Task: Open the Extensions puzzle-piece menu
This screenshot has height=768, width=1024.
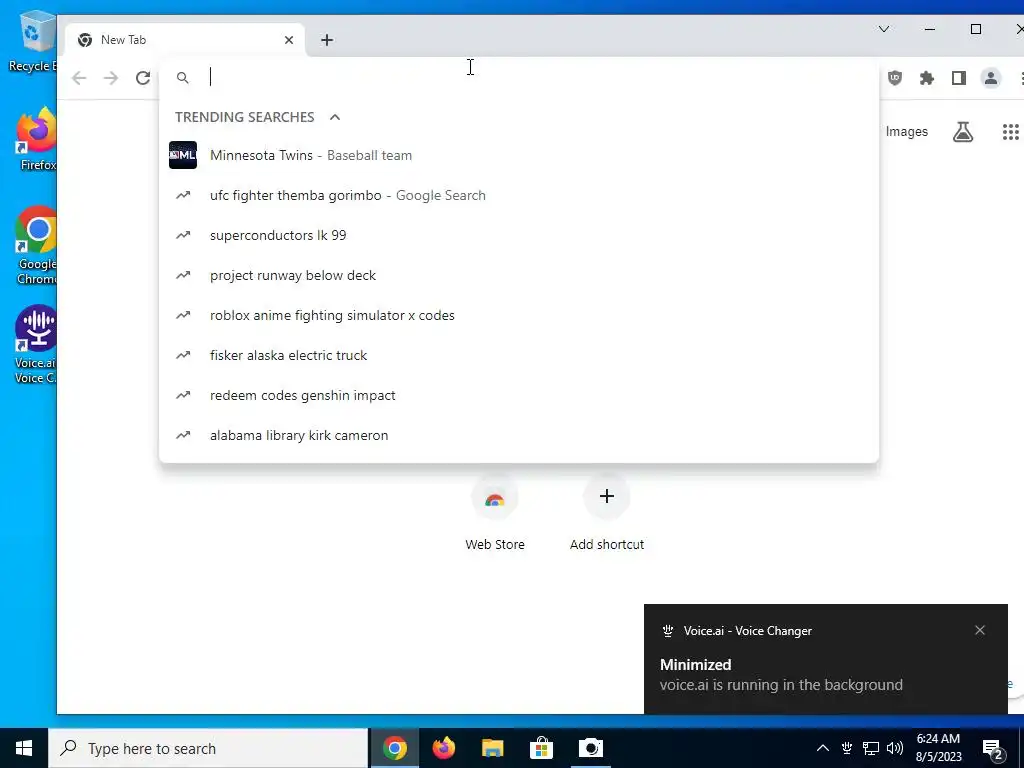Action: point(927,78)
